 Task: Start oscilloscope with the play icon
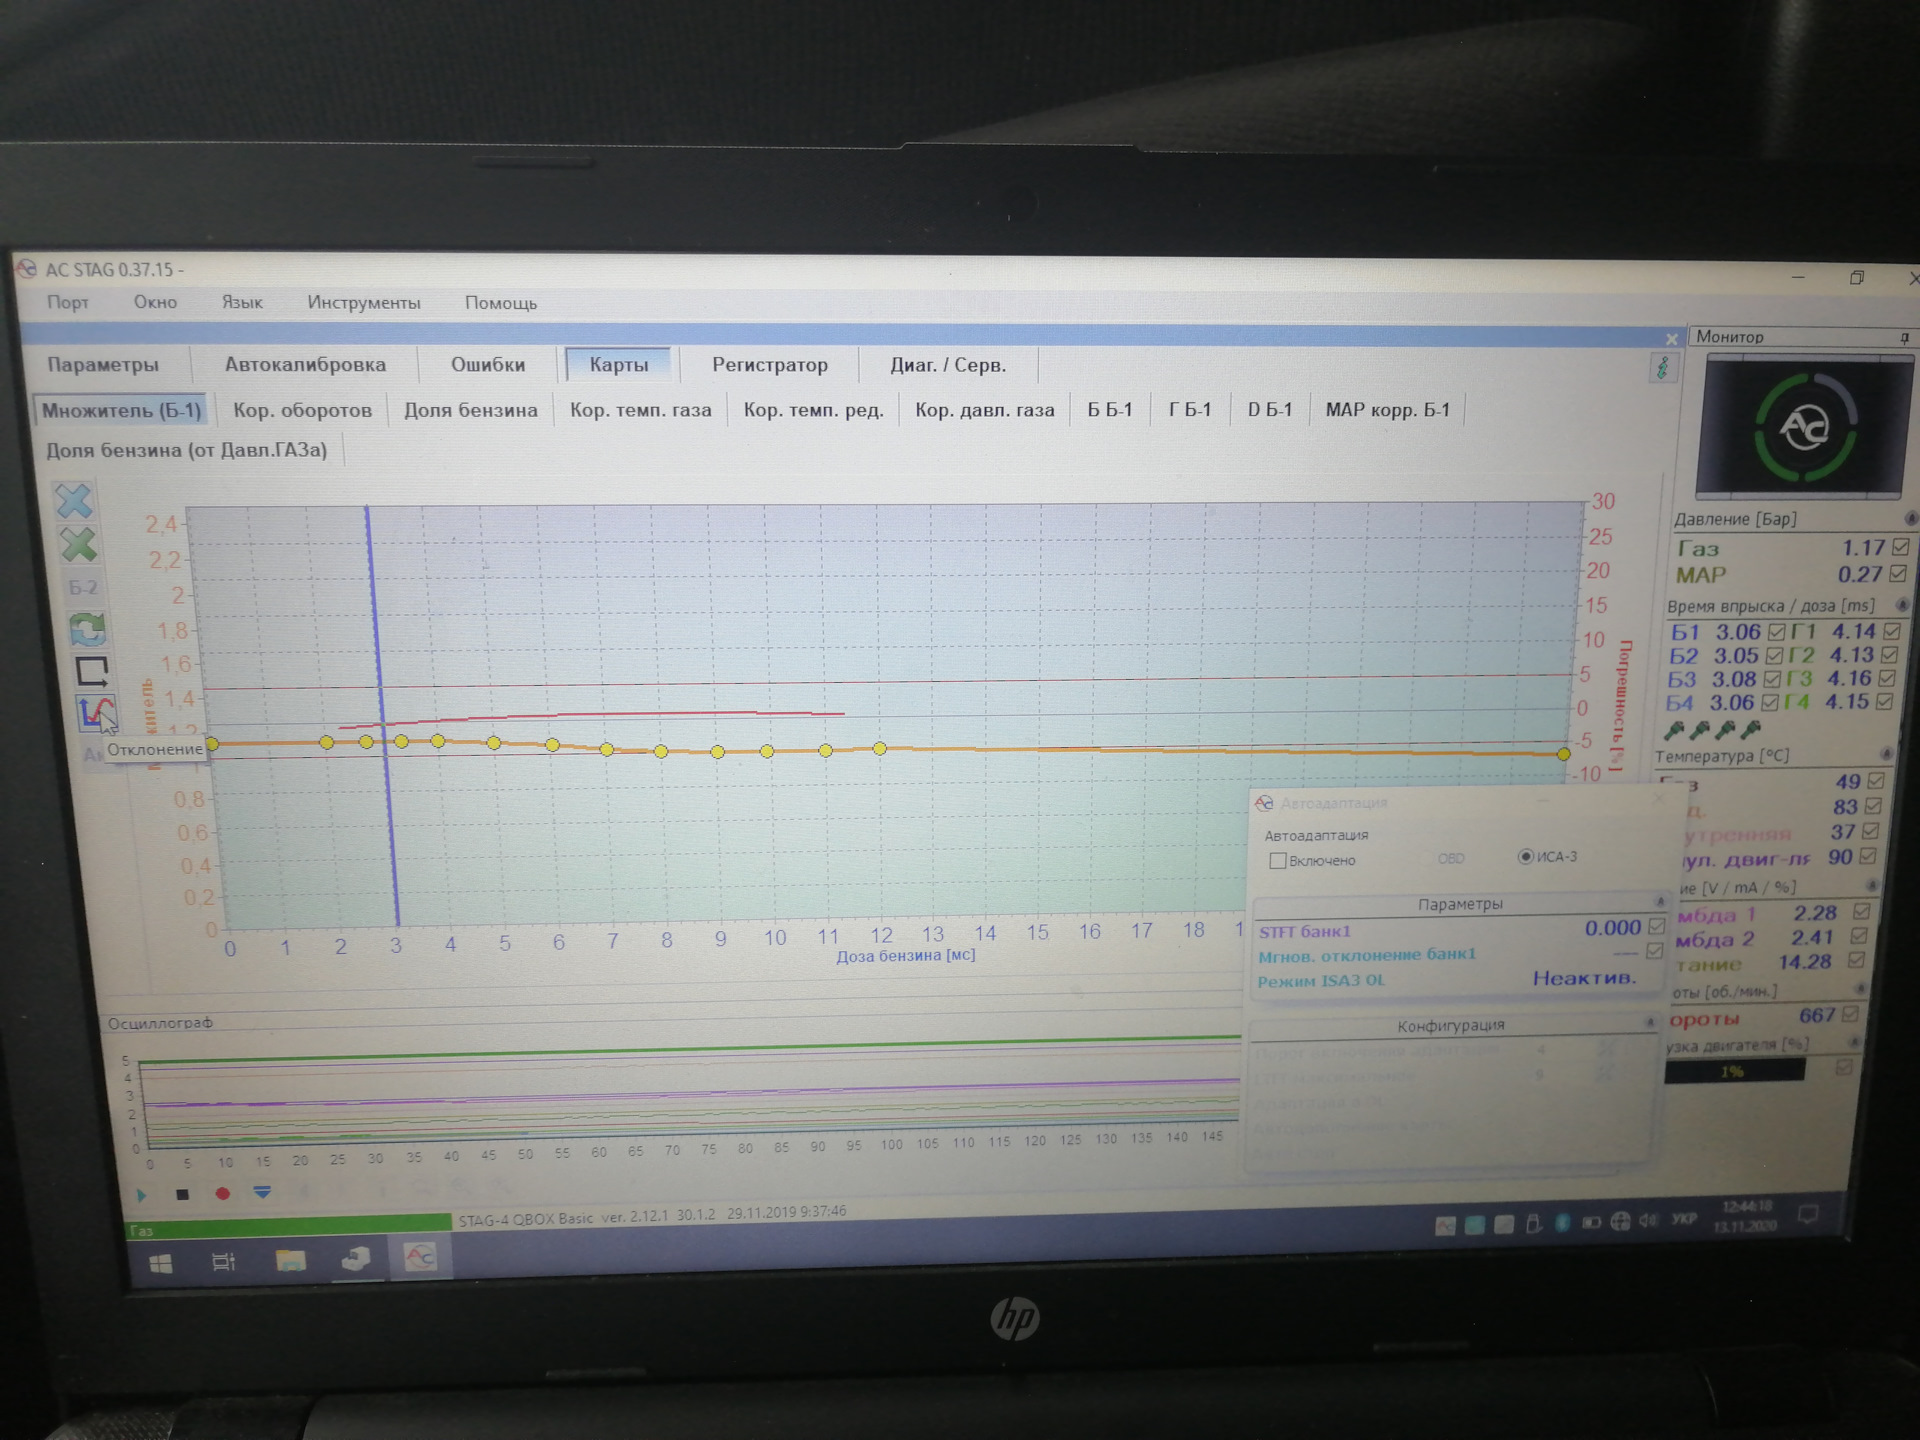point(142,1195)
